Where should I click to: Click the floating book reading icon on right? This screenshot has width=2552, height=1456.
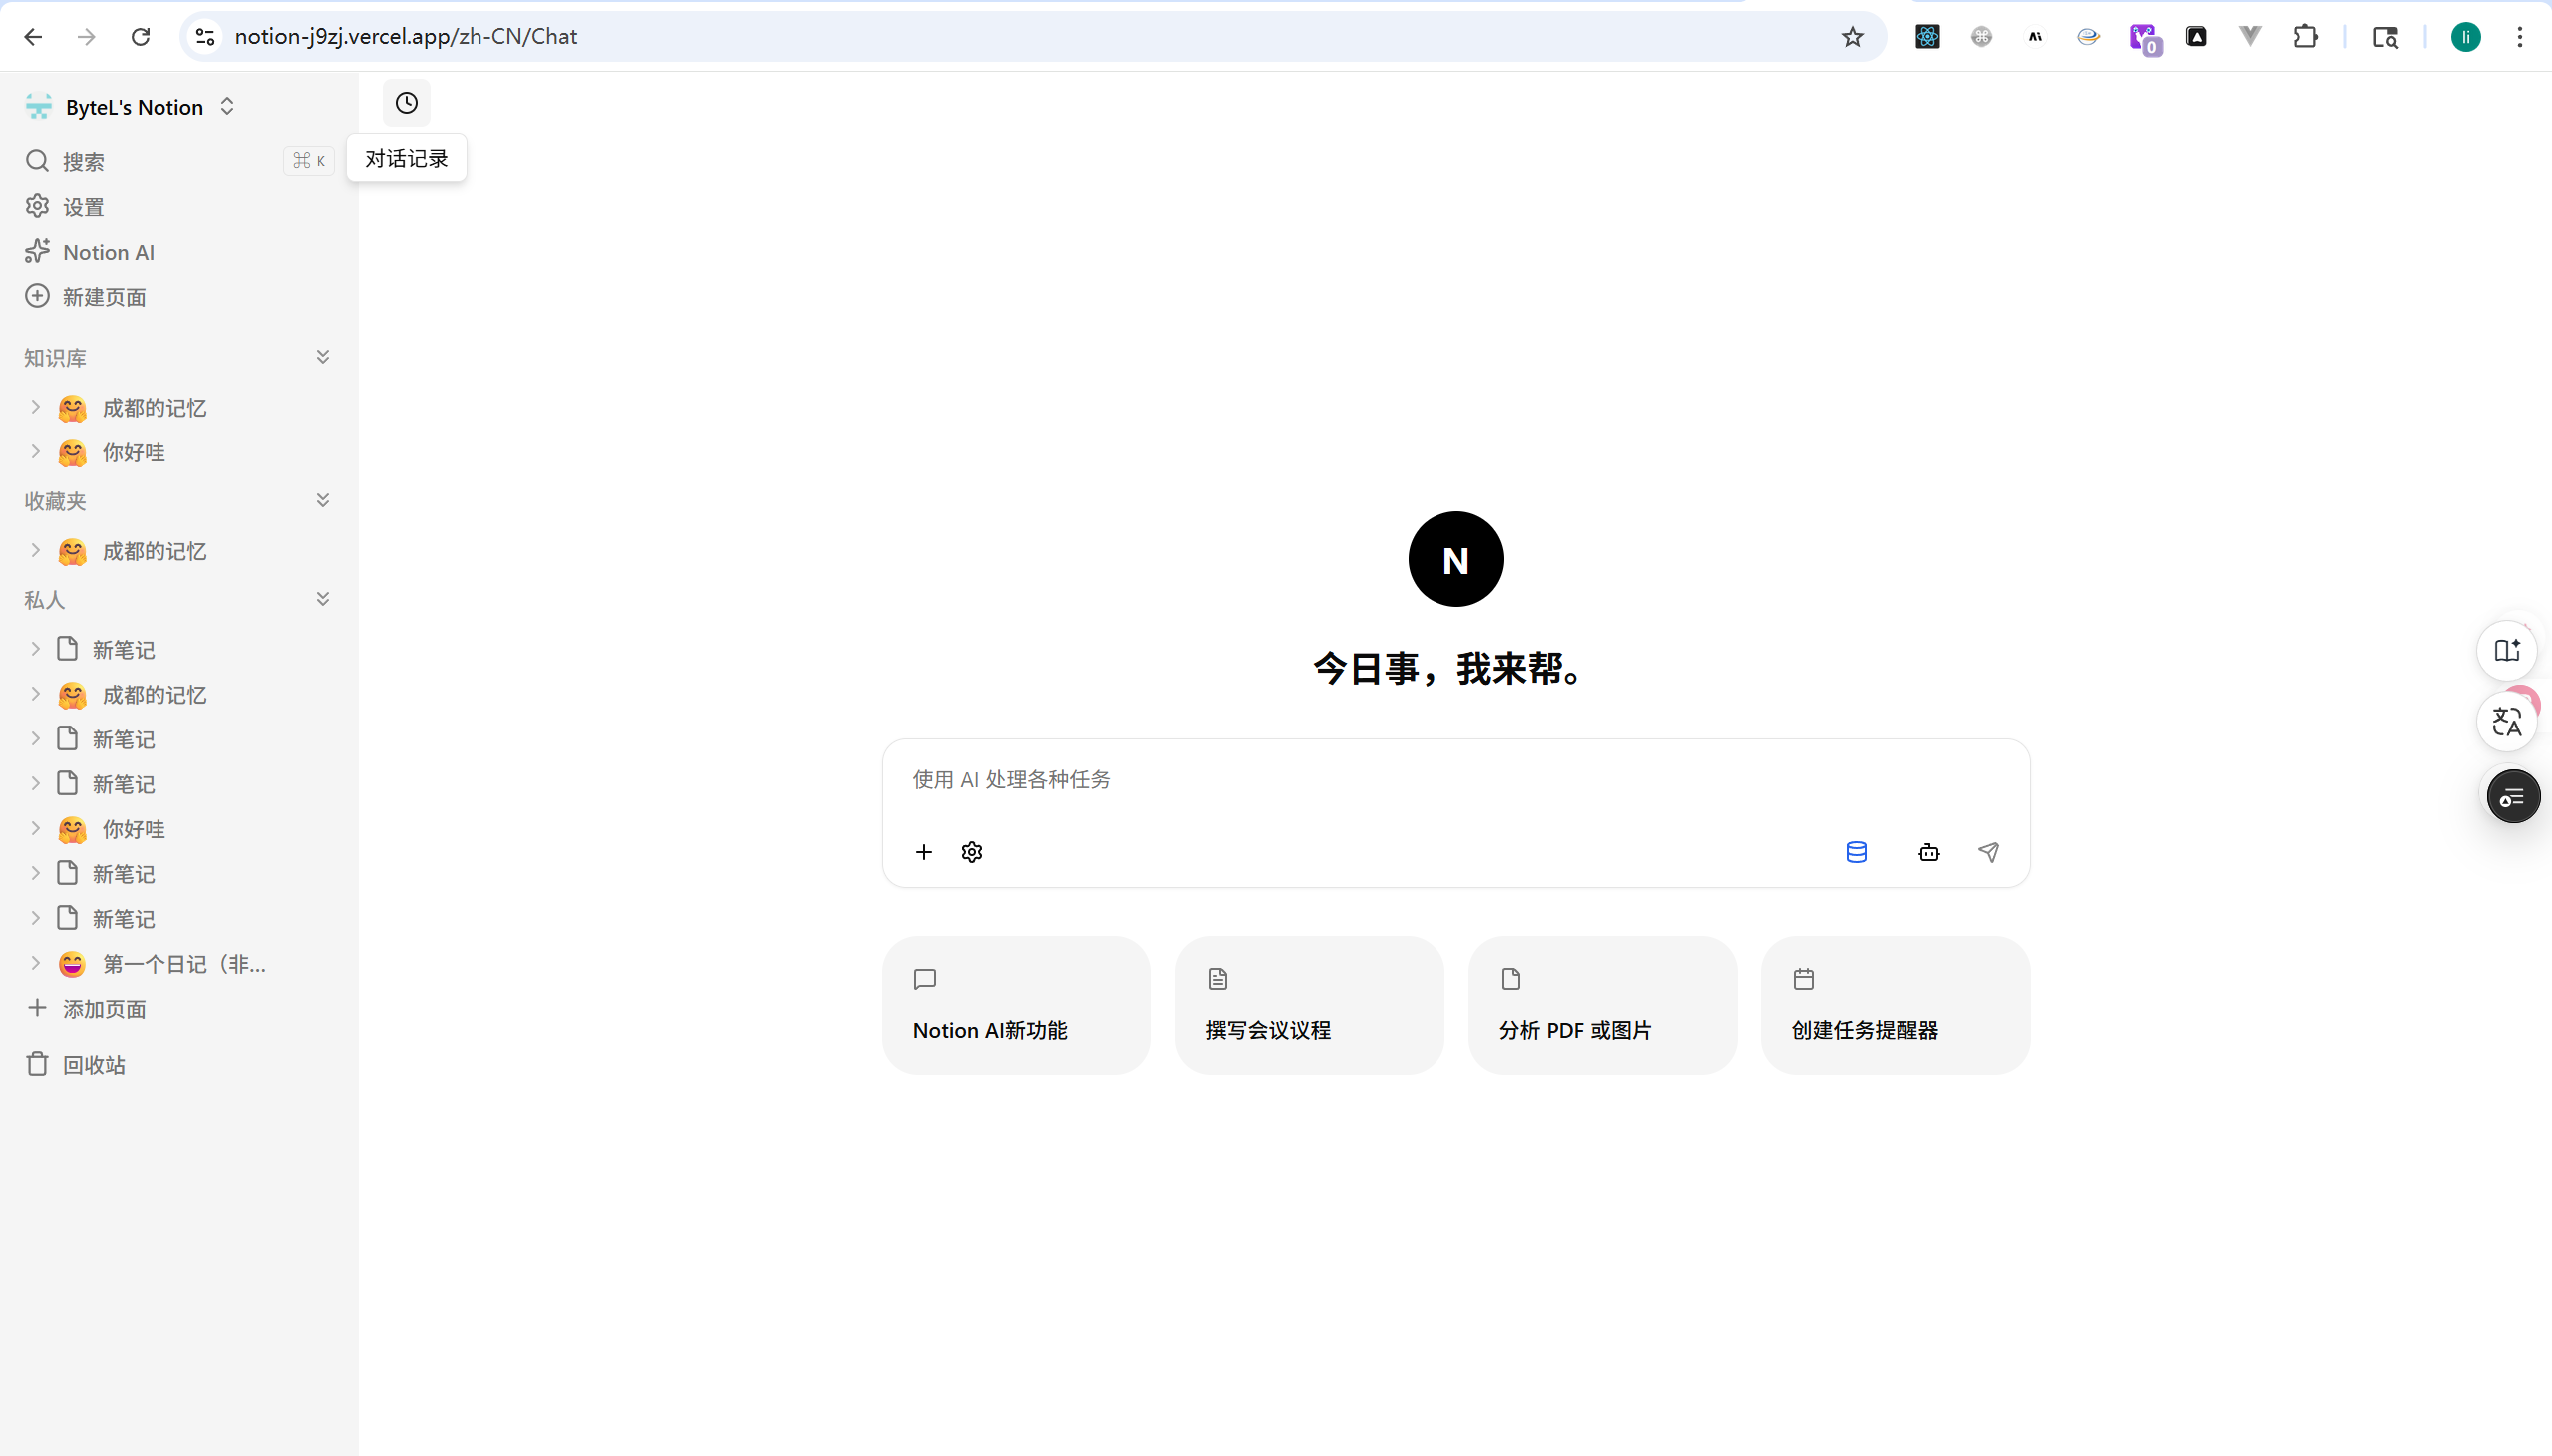point(2509,649)
